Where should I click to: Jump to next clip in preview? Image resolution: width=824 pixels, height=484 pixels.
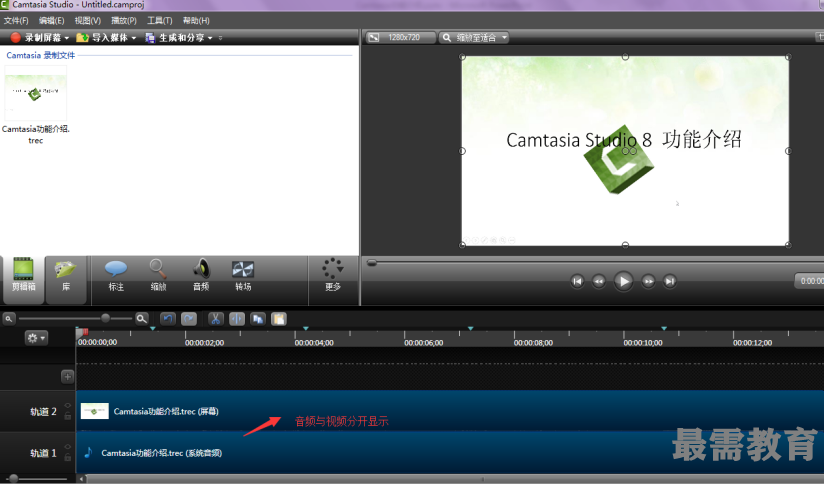(x=670, y=281)
